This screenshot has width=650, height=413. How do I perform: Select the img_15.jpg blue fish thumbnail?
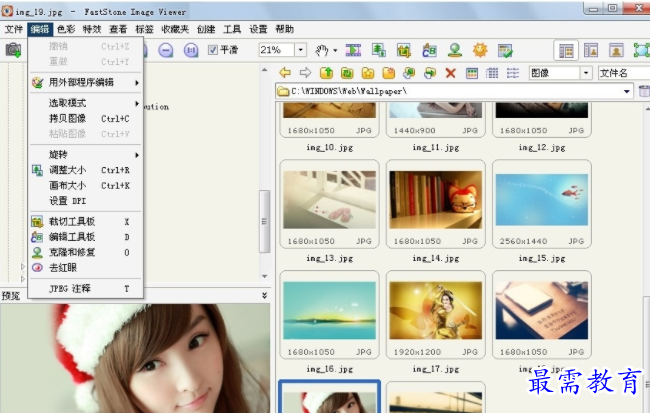click(x=542, y=204)
